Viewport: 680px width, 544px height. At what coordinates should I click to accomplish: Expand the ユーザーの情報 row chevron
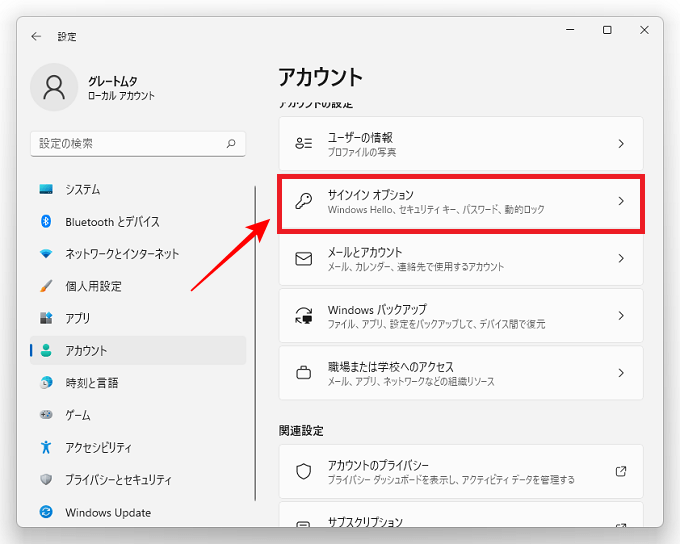pyautogui.click(x=621, y=144)
